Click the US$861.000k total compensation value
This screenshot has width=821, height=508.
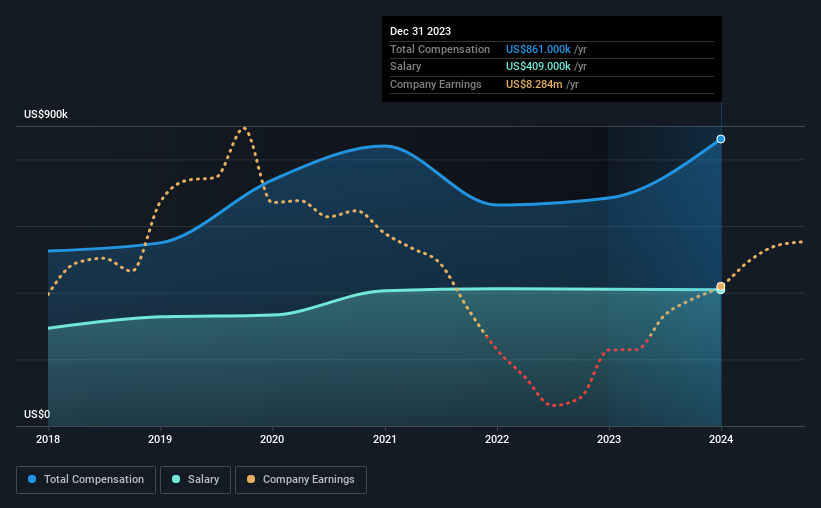pyautogui.click(x=538, y=49)
